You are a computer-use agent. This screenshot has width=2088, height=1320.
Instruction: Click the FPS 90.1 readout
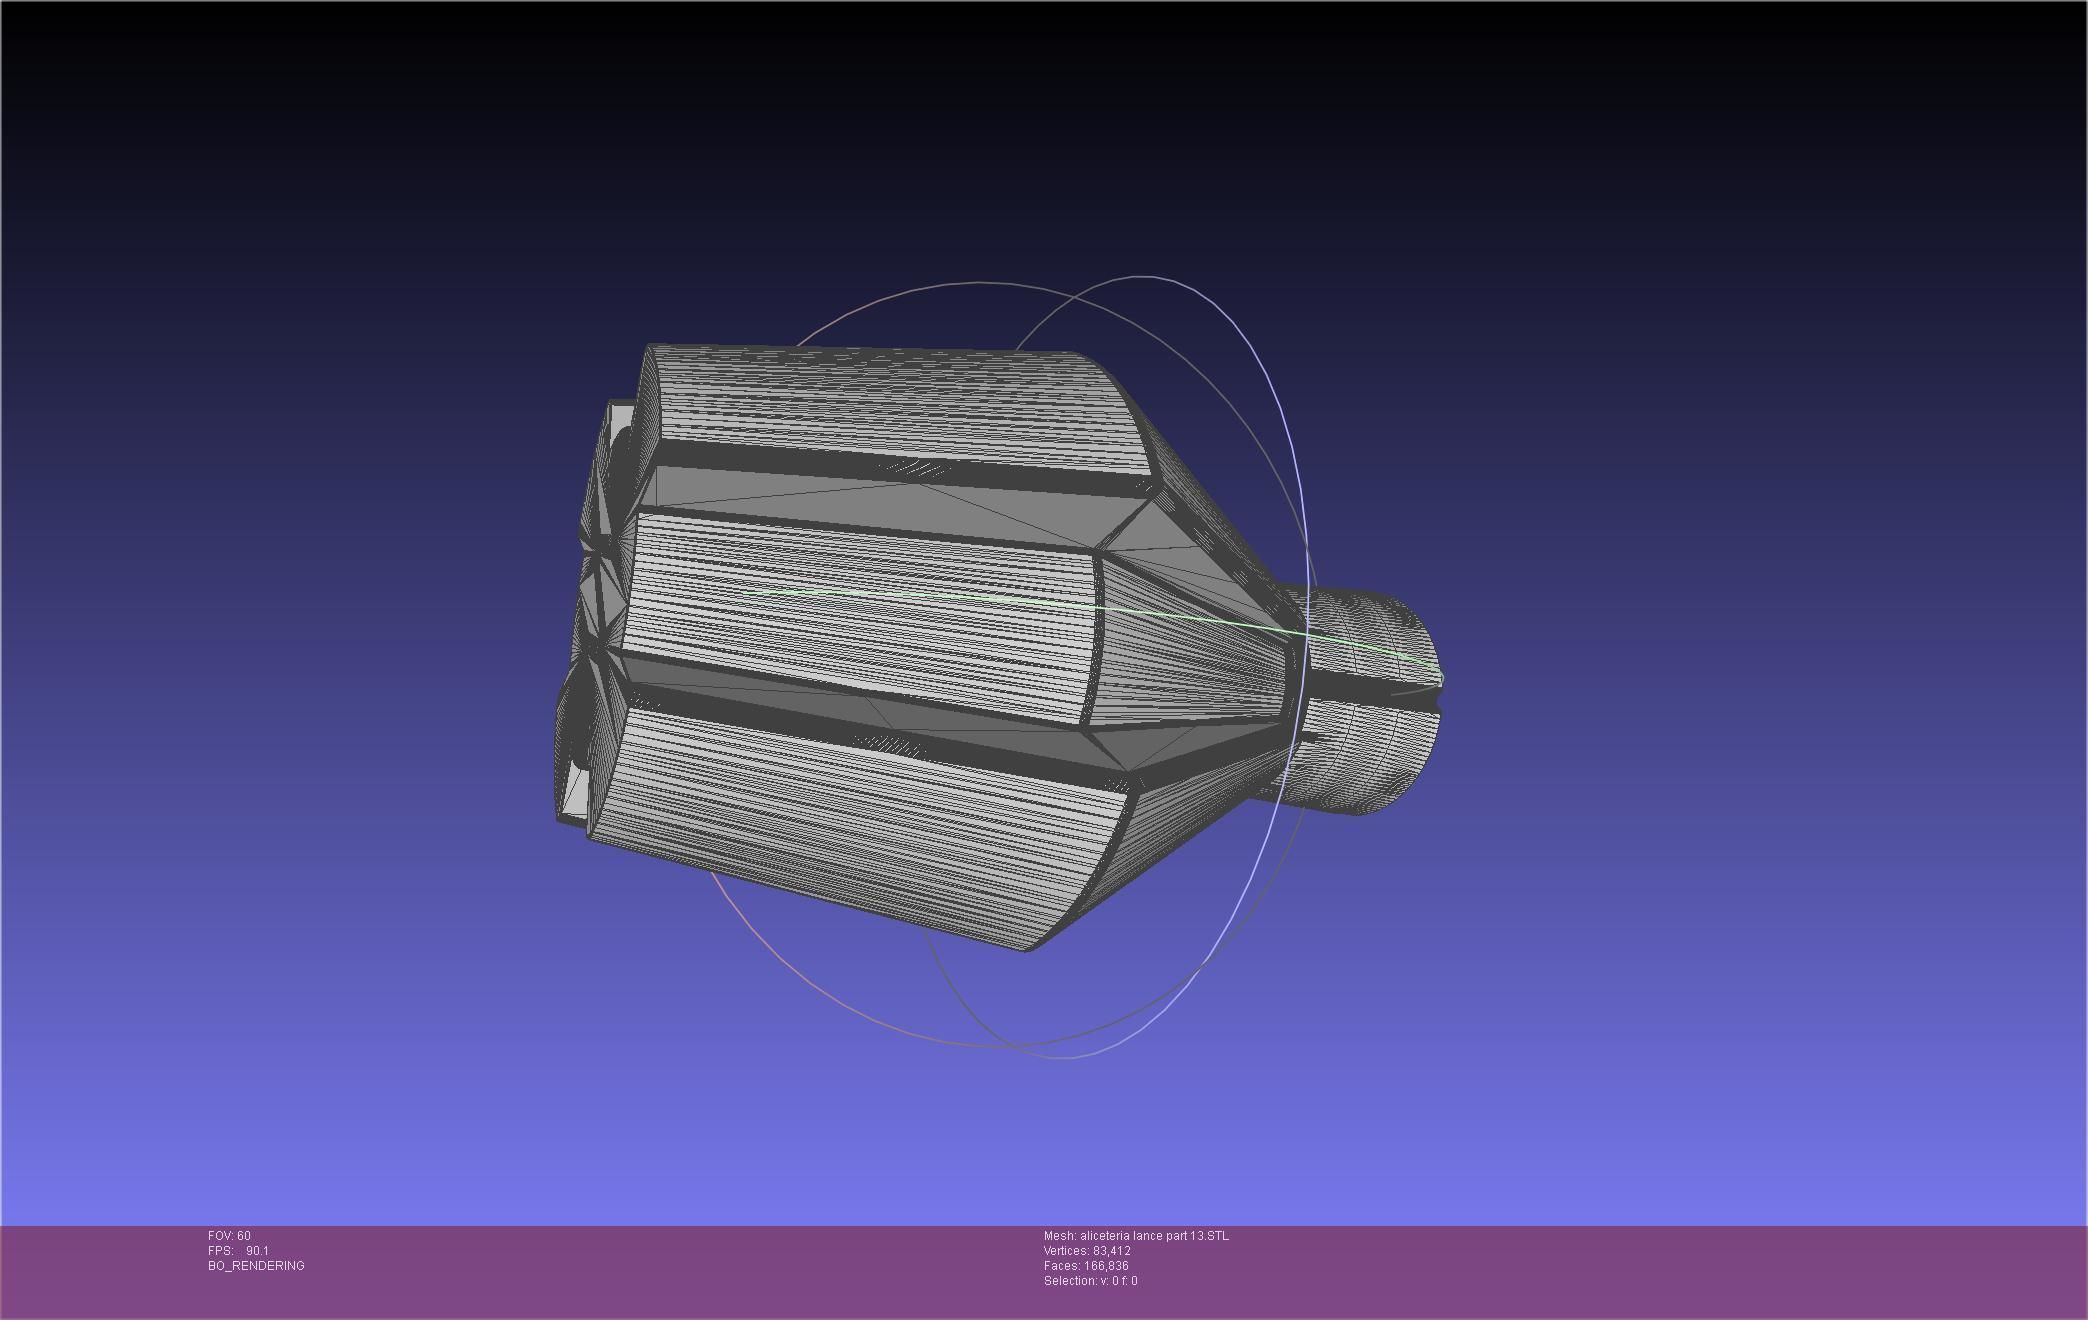[238, 1251]
